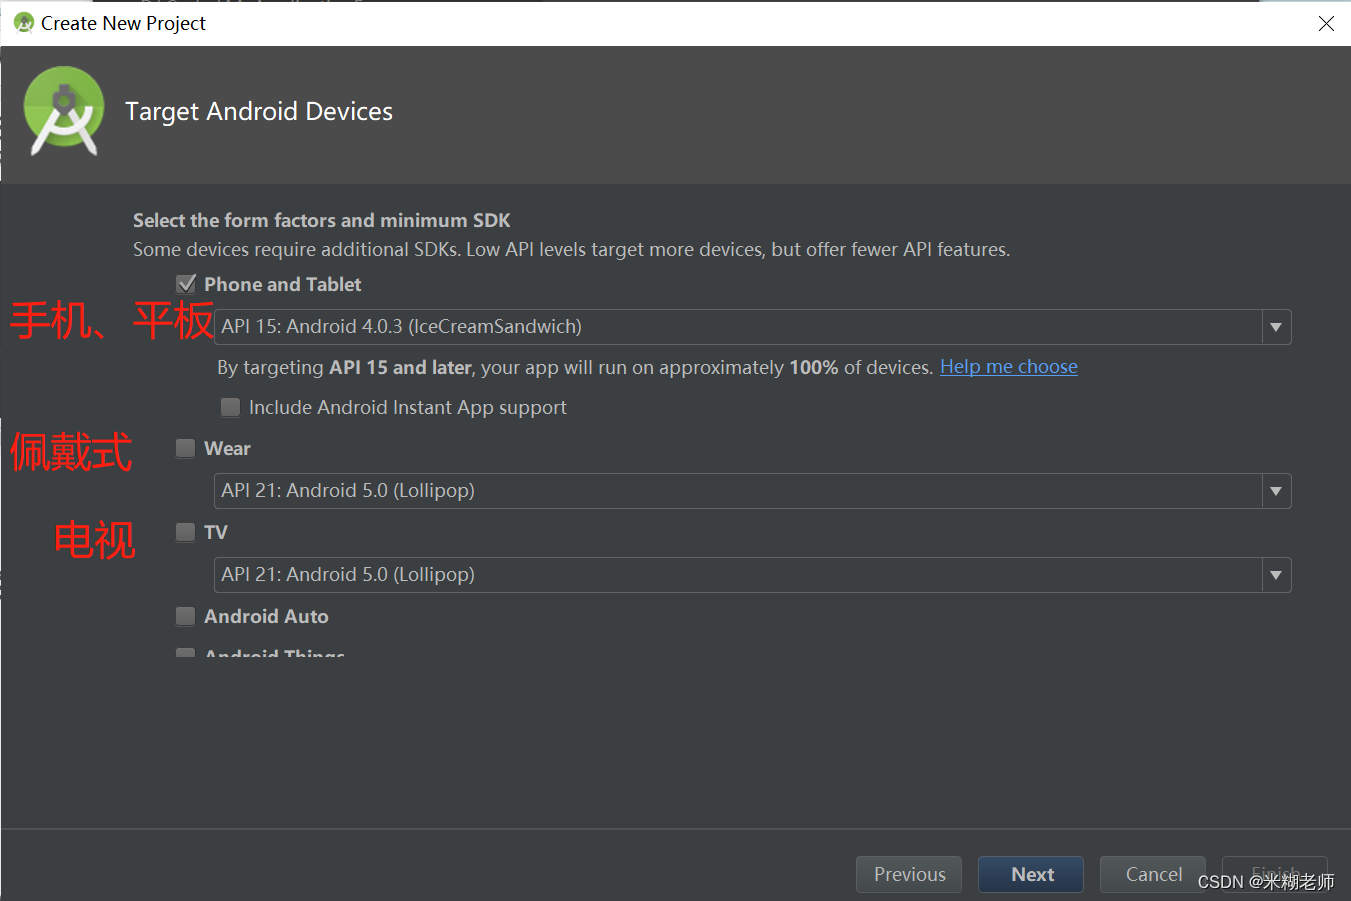Viewport: 1351px width, 901px height.
Task: Click the Create New Project window title
Action: [x=123, y=23]
